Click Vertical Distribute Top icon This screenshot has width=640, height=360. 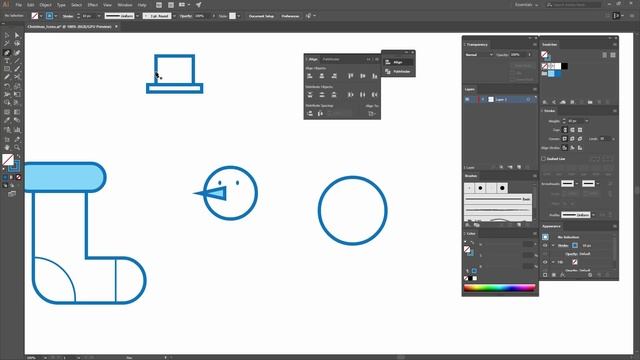[x=310, y=95]
